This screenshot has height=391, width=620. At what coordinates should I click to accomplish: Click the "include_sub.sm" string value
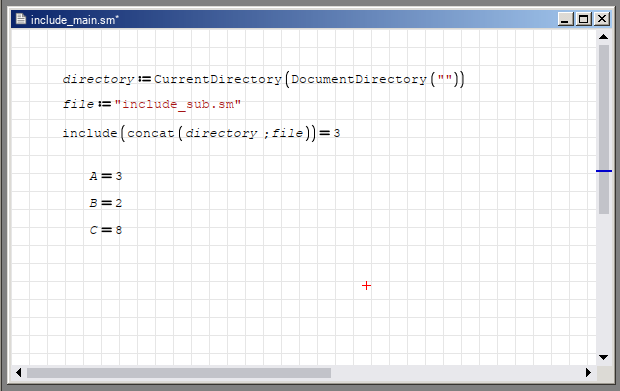point(178,104)
